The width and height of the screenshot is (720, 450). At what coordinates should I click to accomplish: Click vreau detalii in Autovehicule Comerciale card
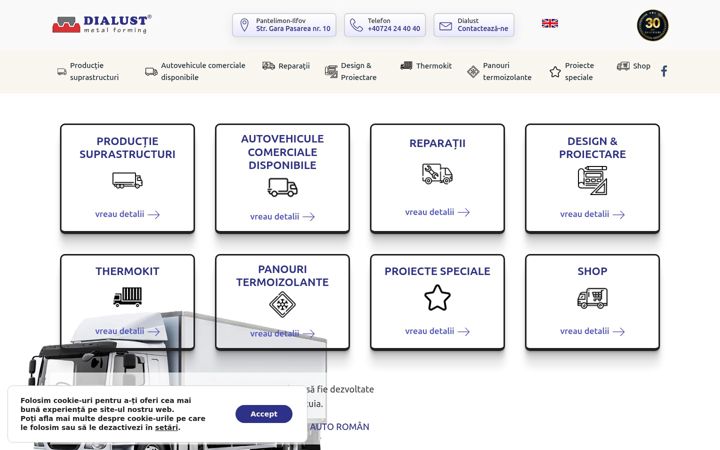coord(282,216)
